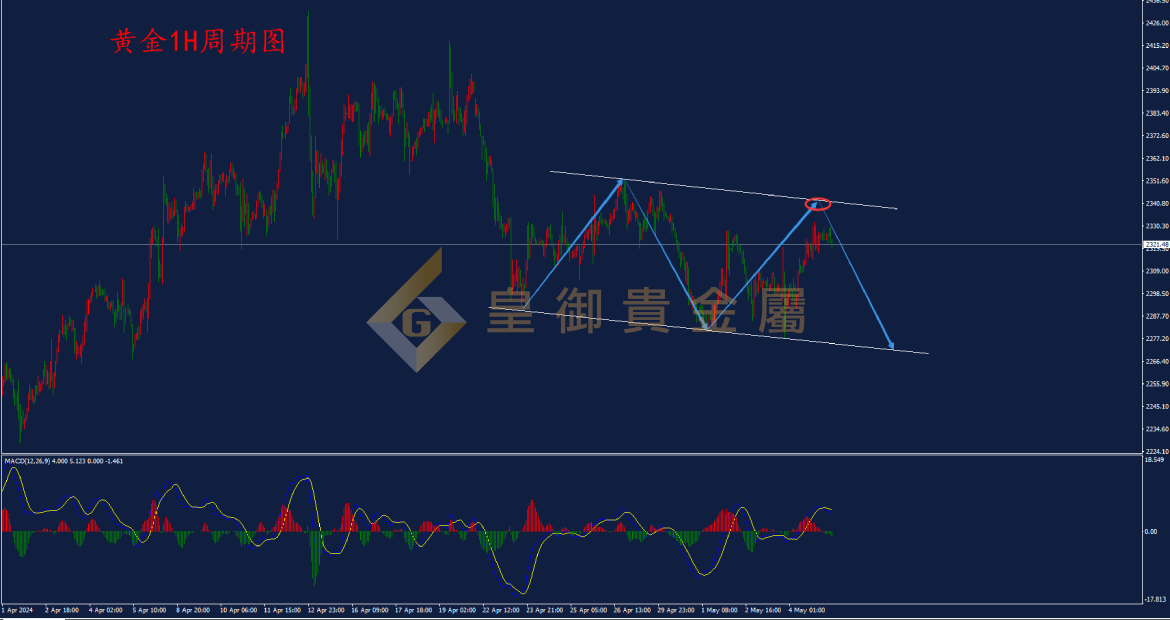
Task: Click the MACD zero level label 0.00
Action: (x=1151, y=531)
